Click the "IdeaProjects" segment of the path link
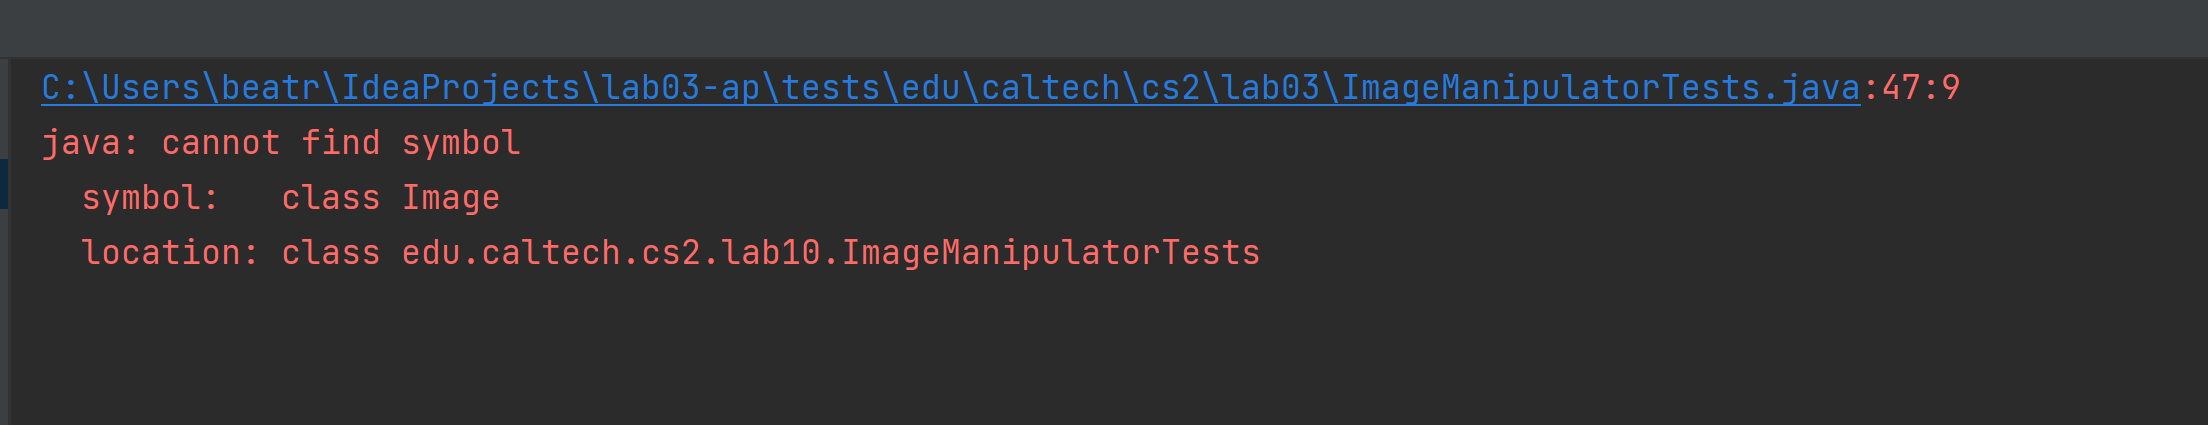Viewport: 2208px width, 425px height. tap(460, 88)
